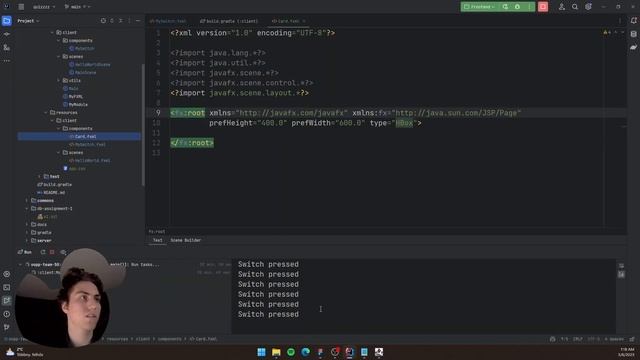Screen dimensions: 640x360
Task: Open the Services tool window icon
Action: click(x=7, y=274)
